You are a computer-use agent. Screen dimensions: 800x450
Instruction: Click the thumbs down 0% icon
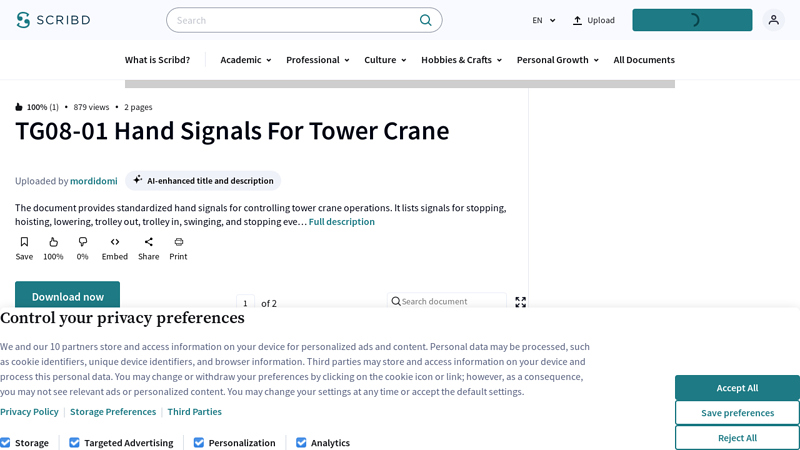(83, 242)
